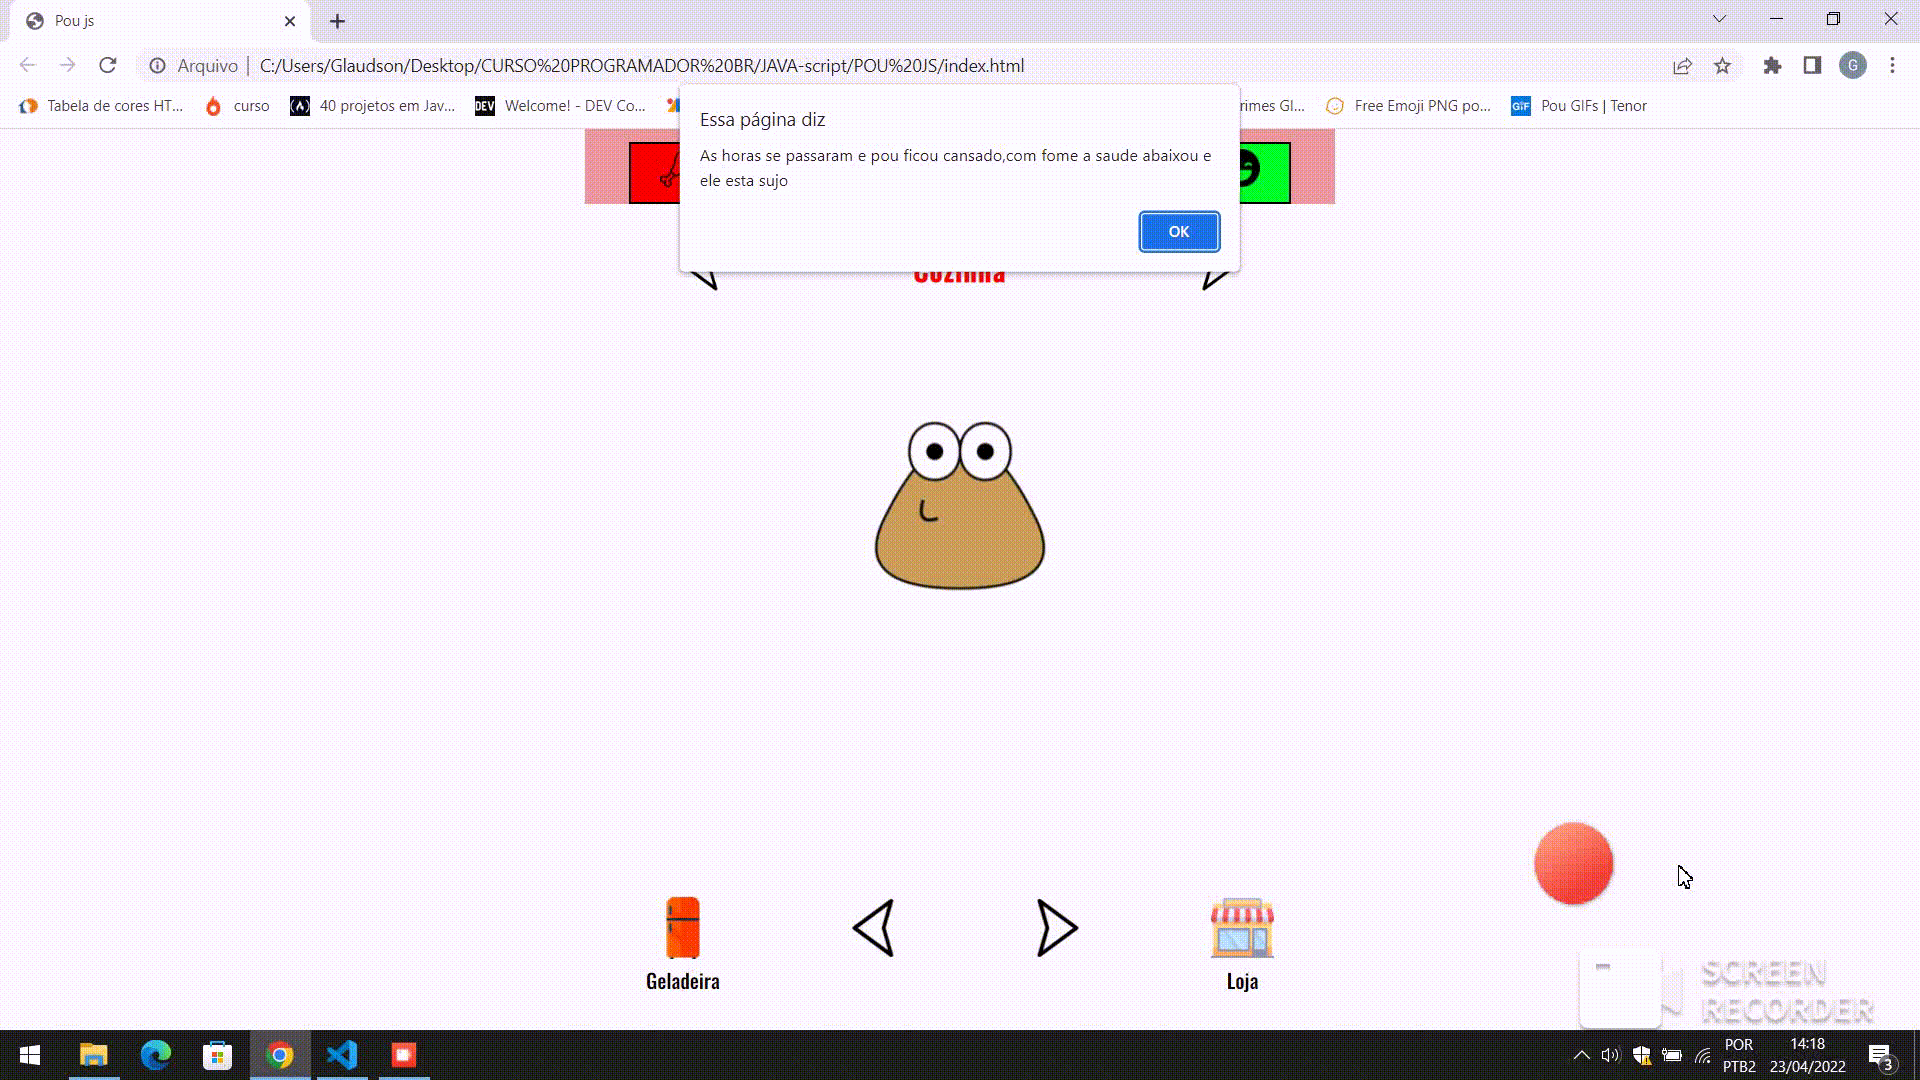This screenshot has width=1920, height=1080.
Task: Click the Pou character
Action: pos(960,505)
